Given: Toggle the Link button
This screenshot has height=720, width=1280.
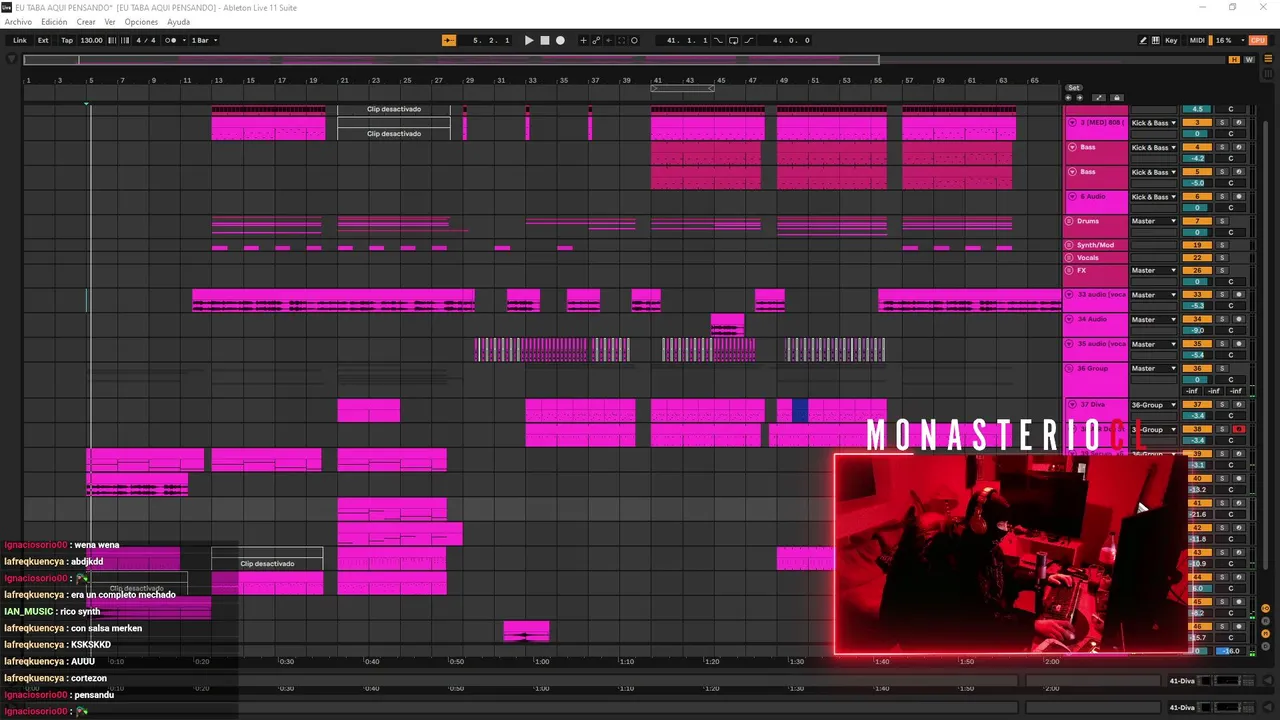Looking at the screenshot, I should [x=20, y=40].
